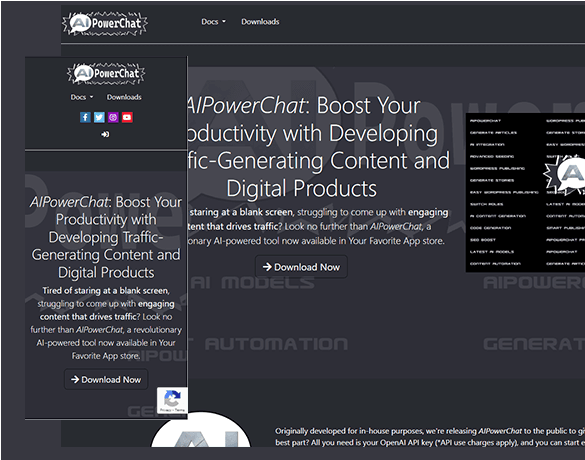The width and height of the screenshot is (585, 460).
Task: Click the login arrow icon in mobile preview
Action: 106,134
